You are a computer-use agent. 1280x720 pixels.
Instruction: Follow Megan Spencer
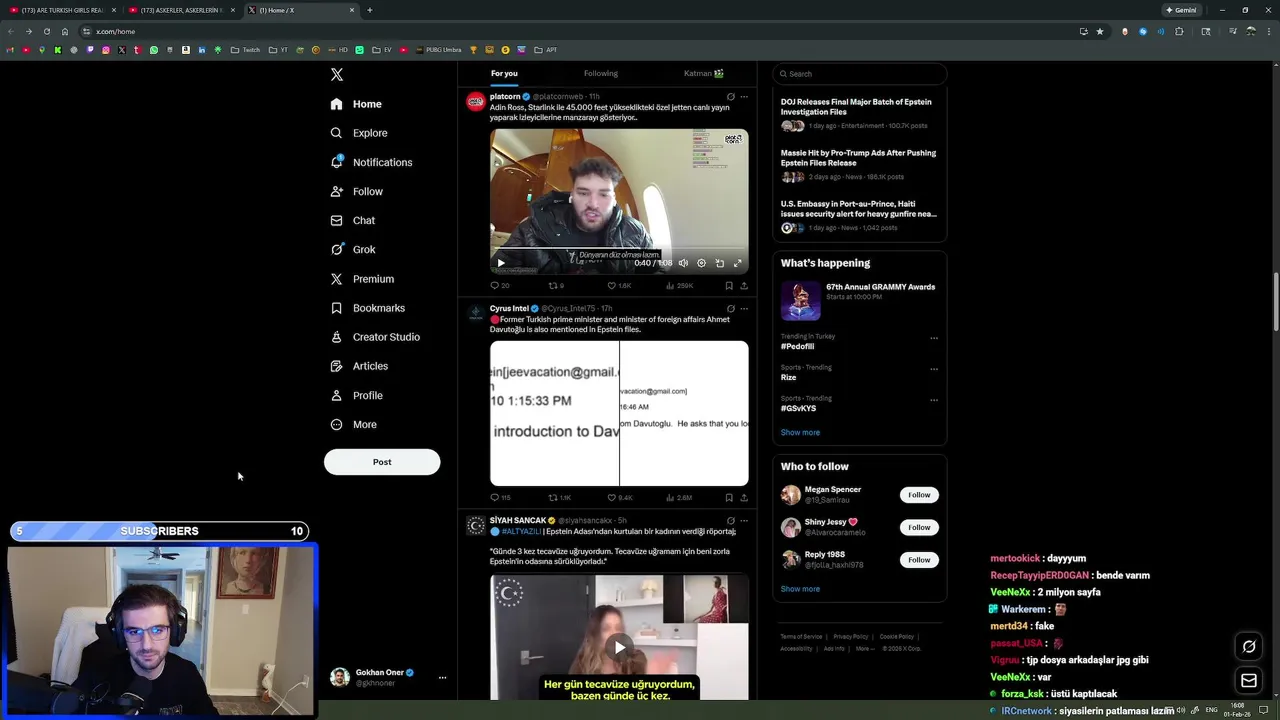(919, 495)
